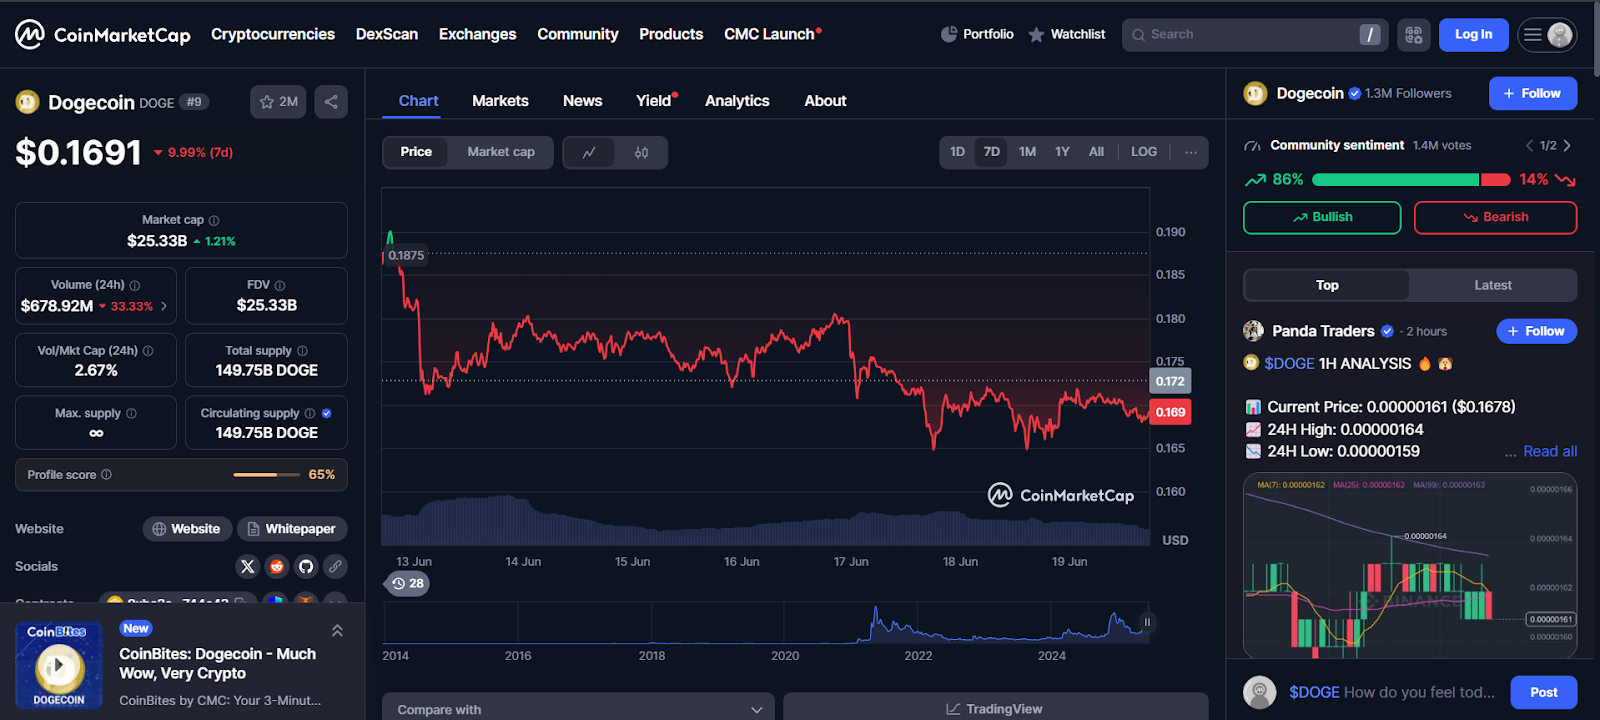The image size is (1600, 720).
Task: Open the Markets tab
Action: coord(500,101)
